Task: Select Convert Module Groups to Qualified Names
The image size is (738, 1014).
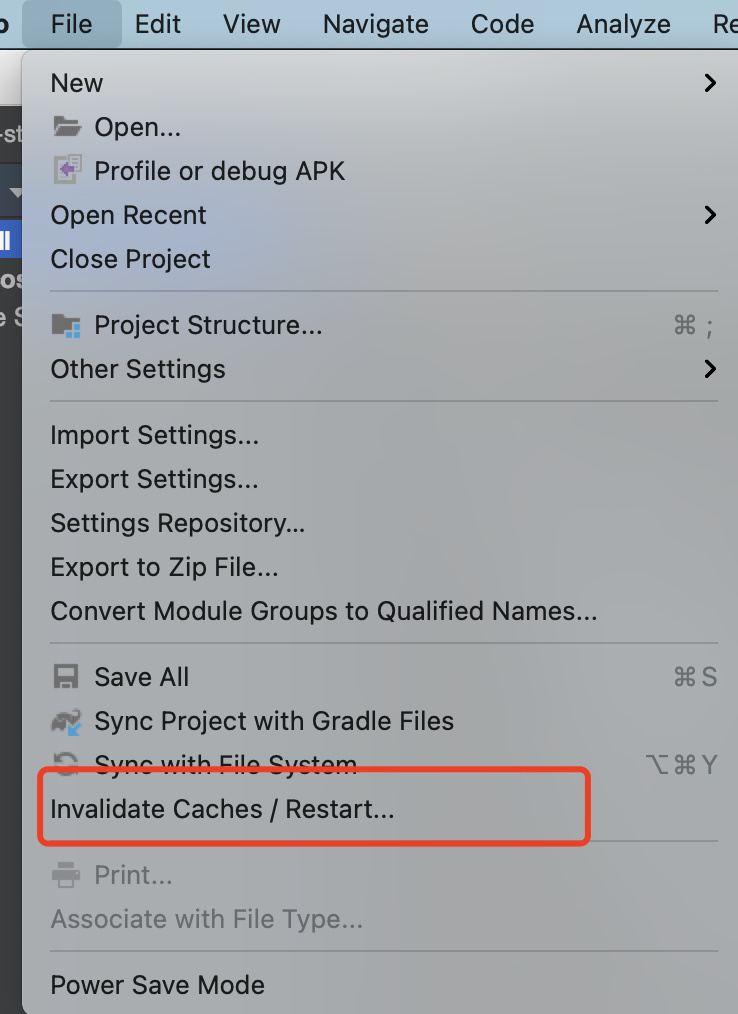Action: pos(323,611)
